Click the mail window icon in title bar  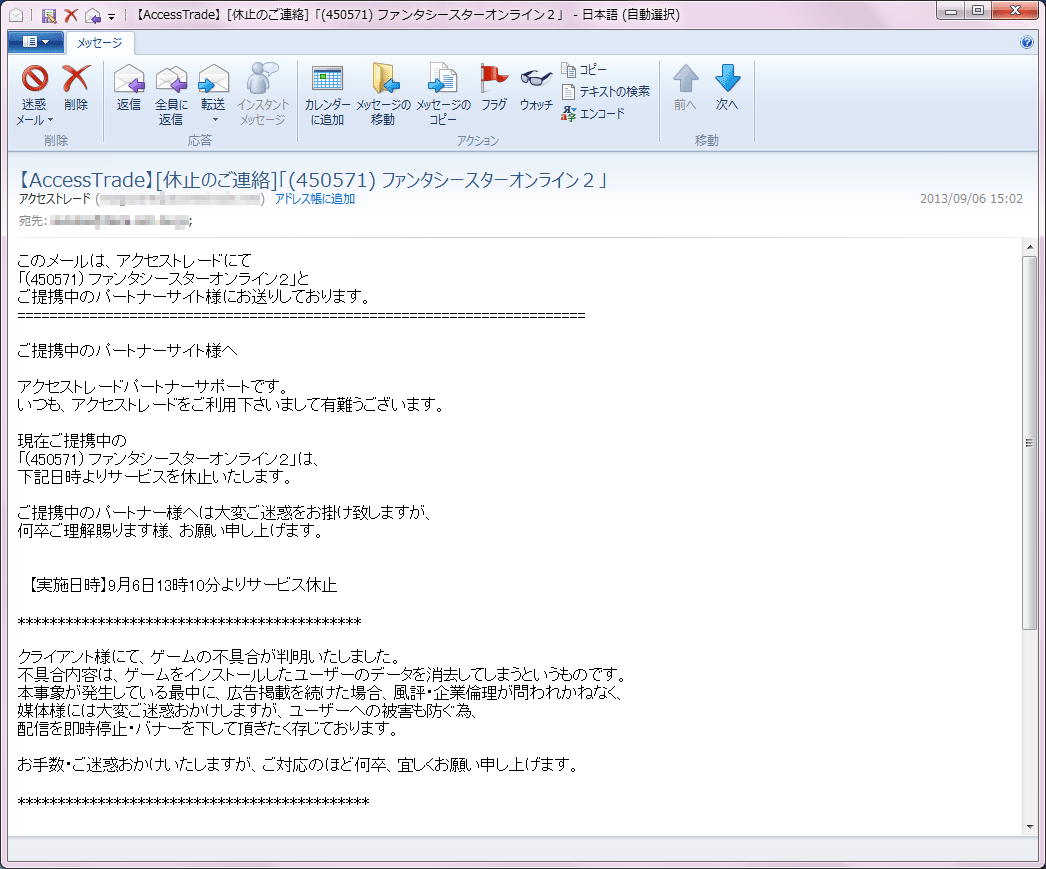(16, 15)
